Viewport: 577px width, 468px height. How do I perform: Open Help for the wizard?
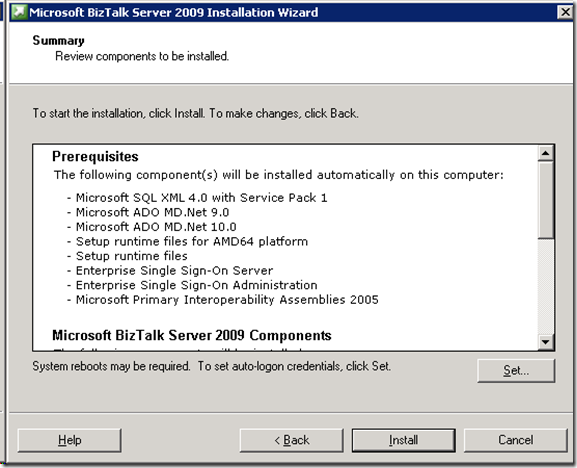point(69,440)
